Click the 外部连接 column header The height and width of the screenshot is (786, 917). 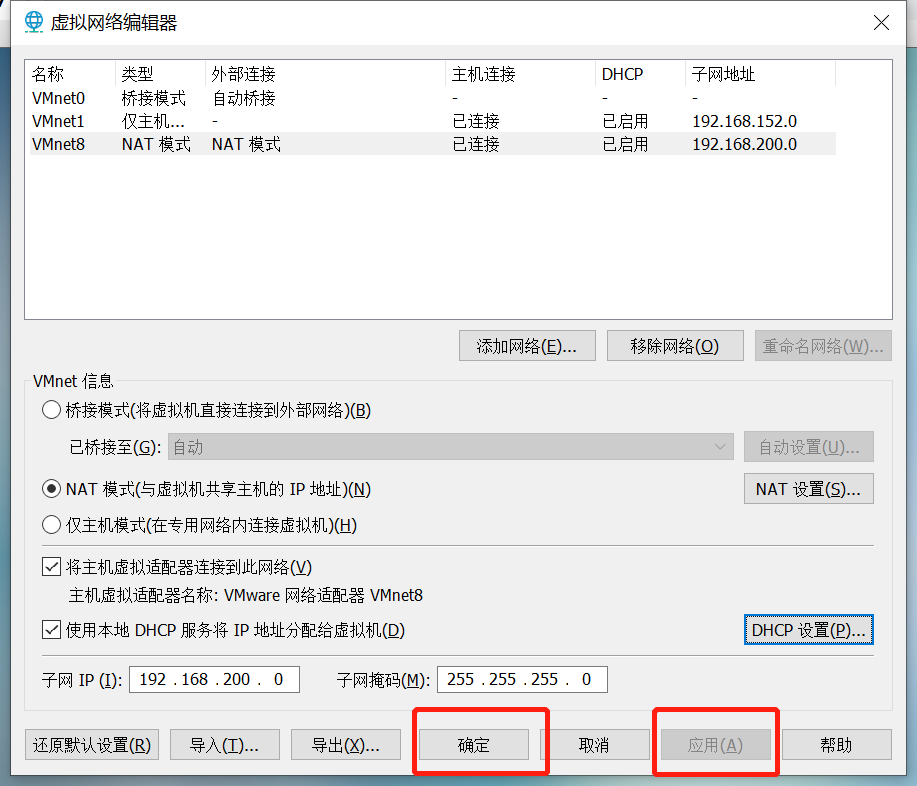pos(326,74)
